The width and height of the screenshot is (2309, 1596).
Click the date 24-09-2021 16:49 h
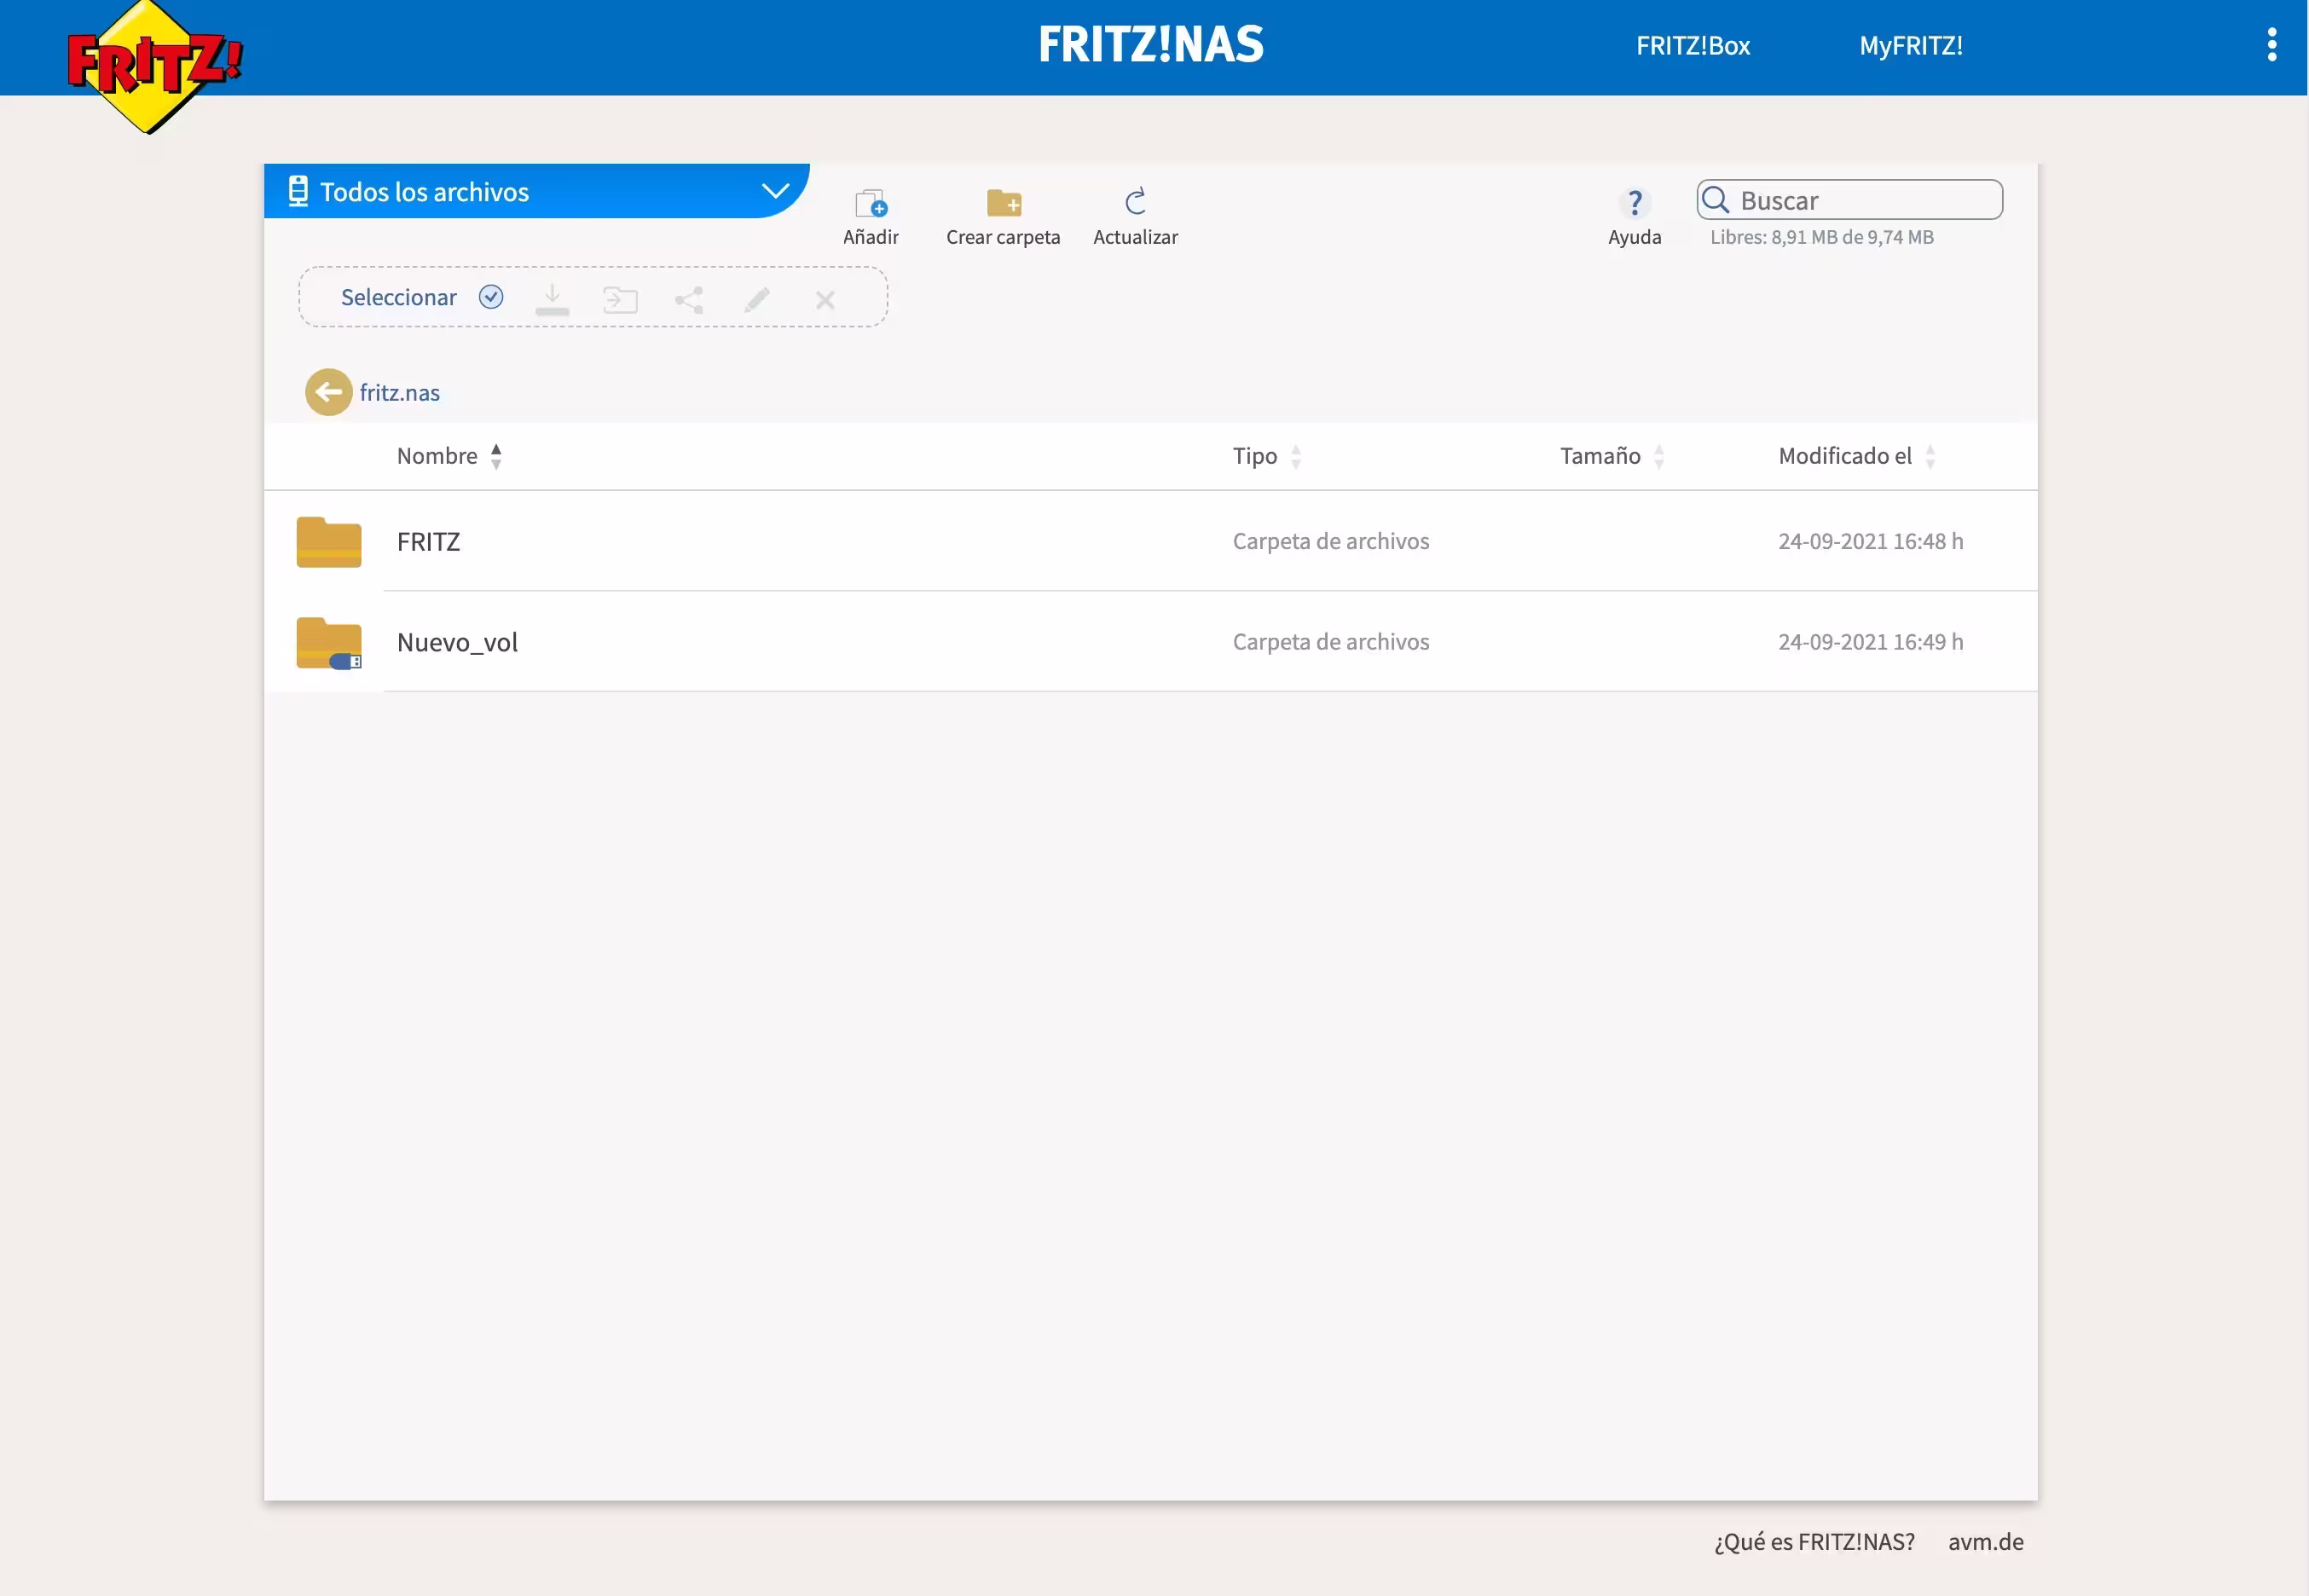[1870, 642]
